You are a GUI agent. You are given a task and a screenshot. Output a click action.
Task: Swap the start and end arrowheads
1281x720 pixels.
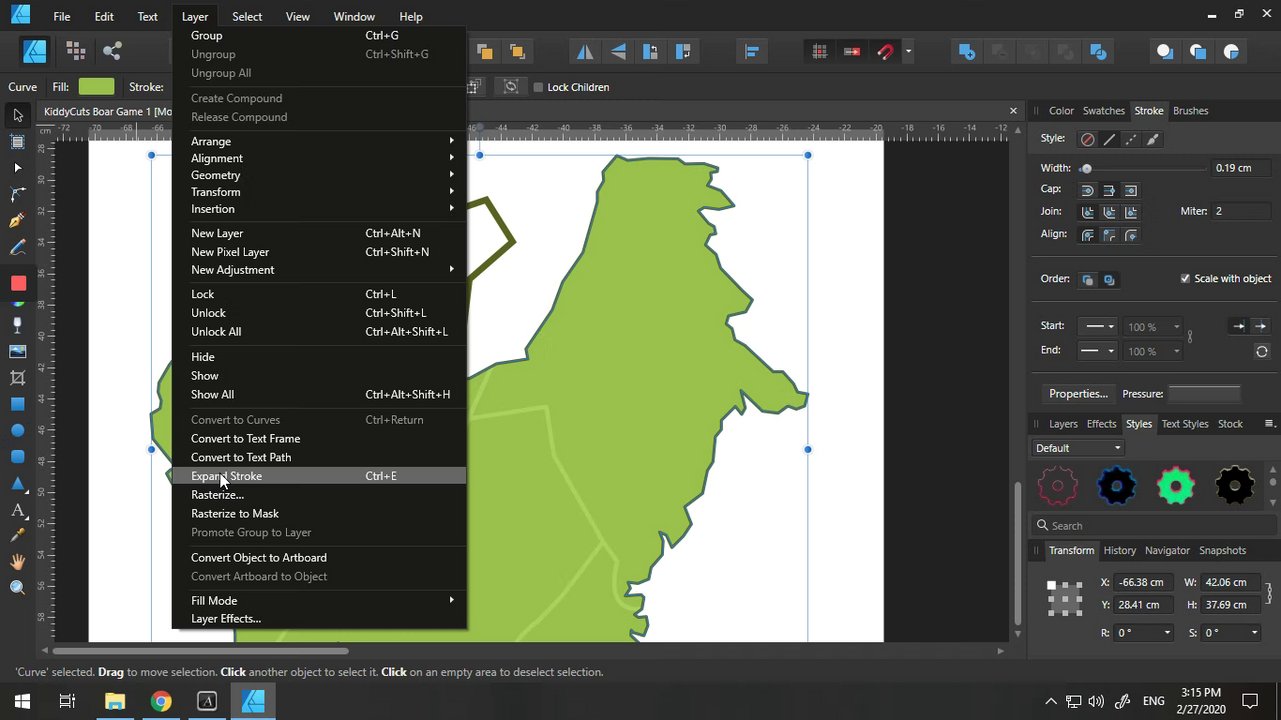1261,352
